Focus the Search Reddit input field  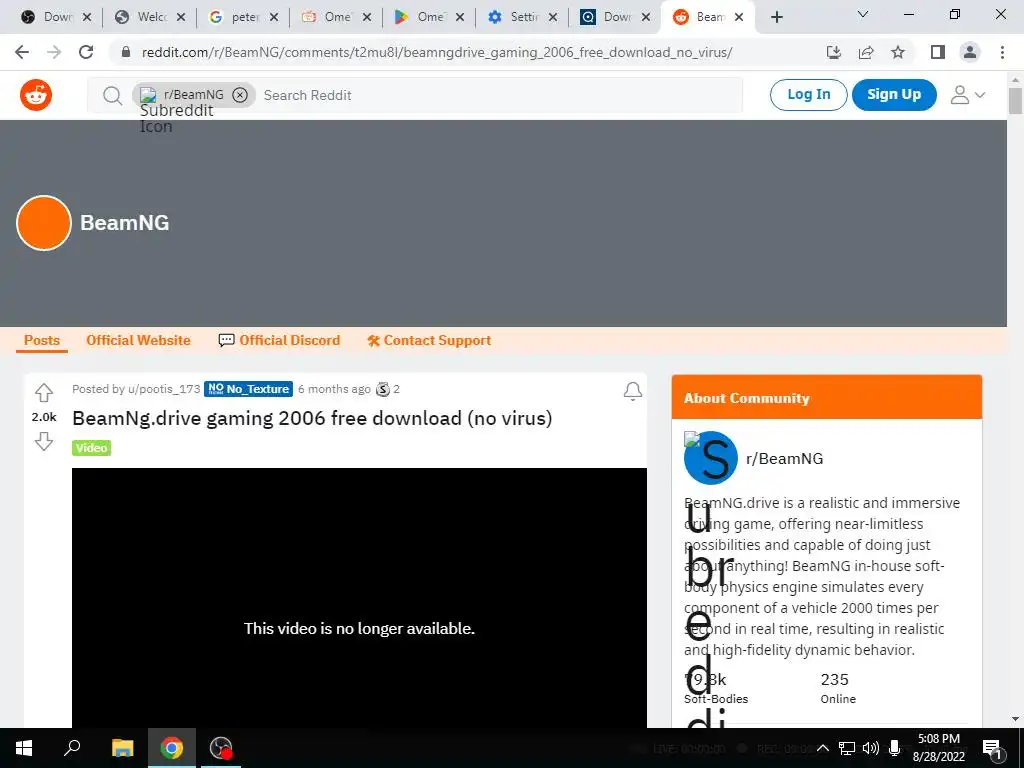pyautogui.click(x=500, y=95)
